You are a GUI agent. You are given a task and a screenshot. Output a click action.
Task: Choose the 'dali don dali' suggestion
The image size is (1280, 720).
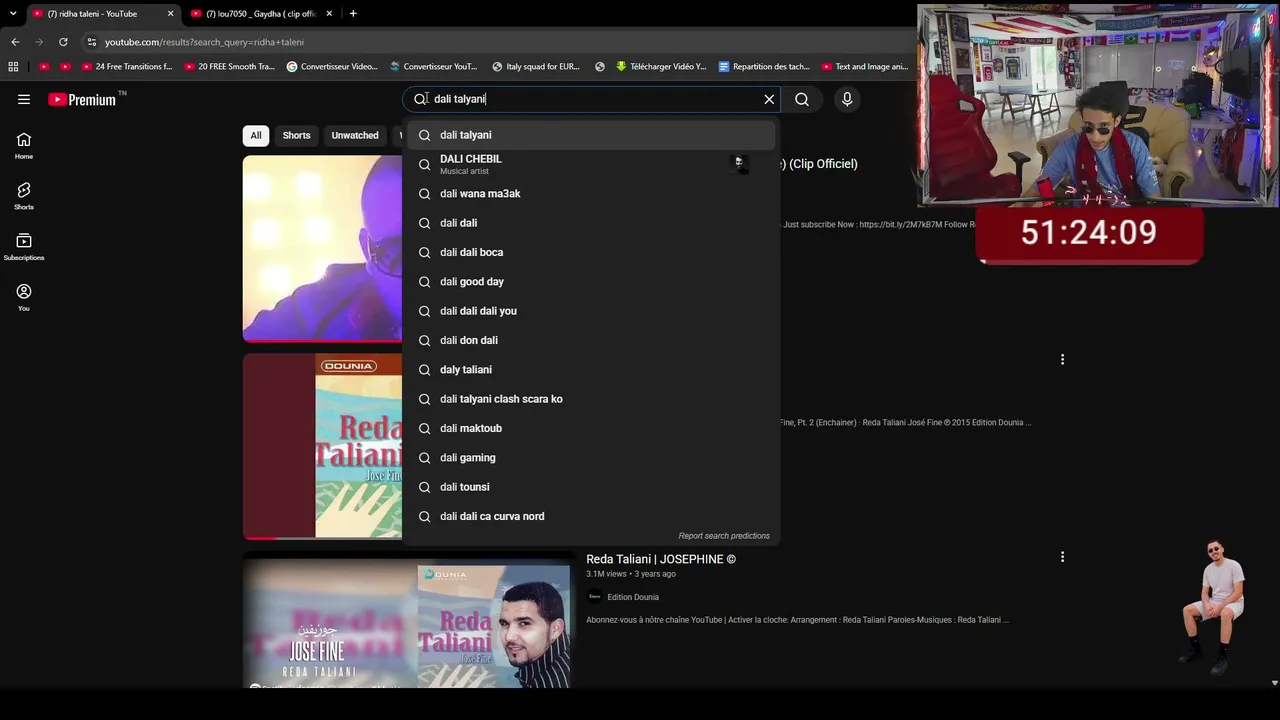pos(591,340)
